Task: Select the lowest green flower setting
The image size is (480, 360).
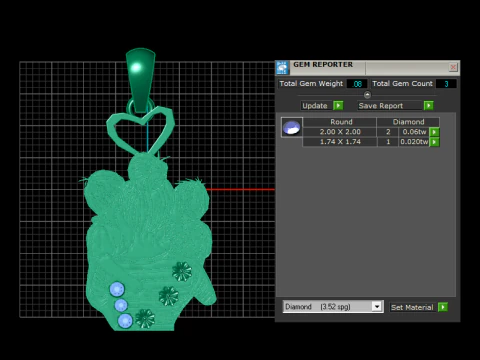Action: tap(145, 318)
